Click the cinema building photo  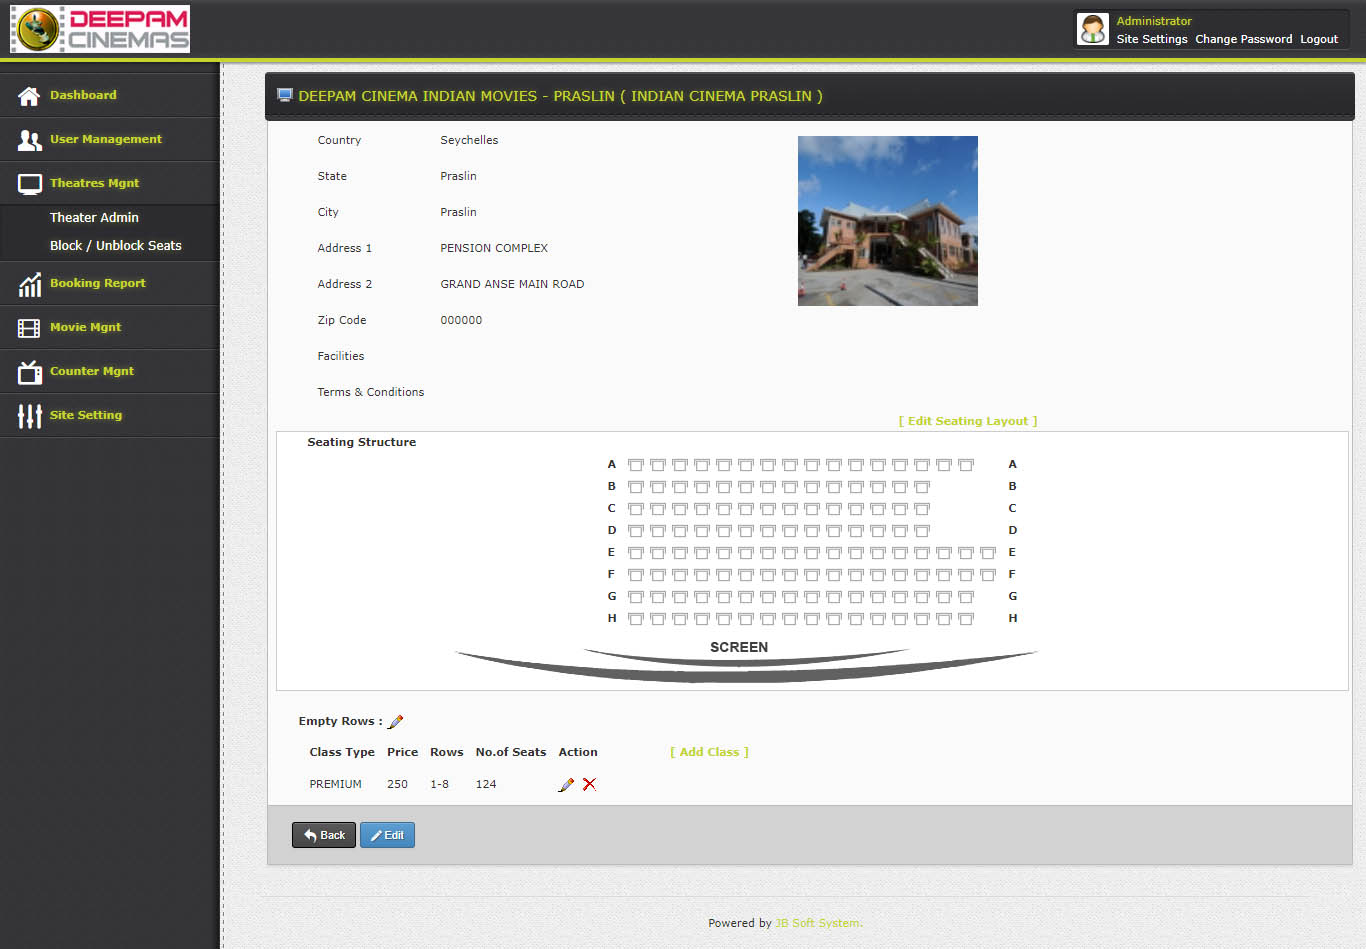(x=888, y=221)
